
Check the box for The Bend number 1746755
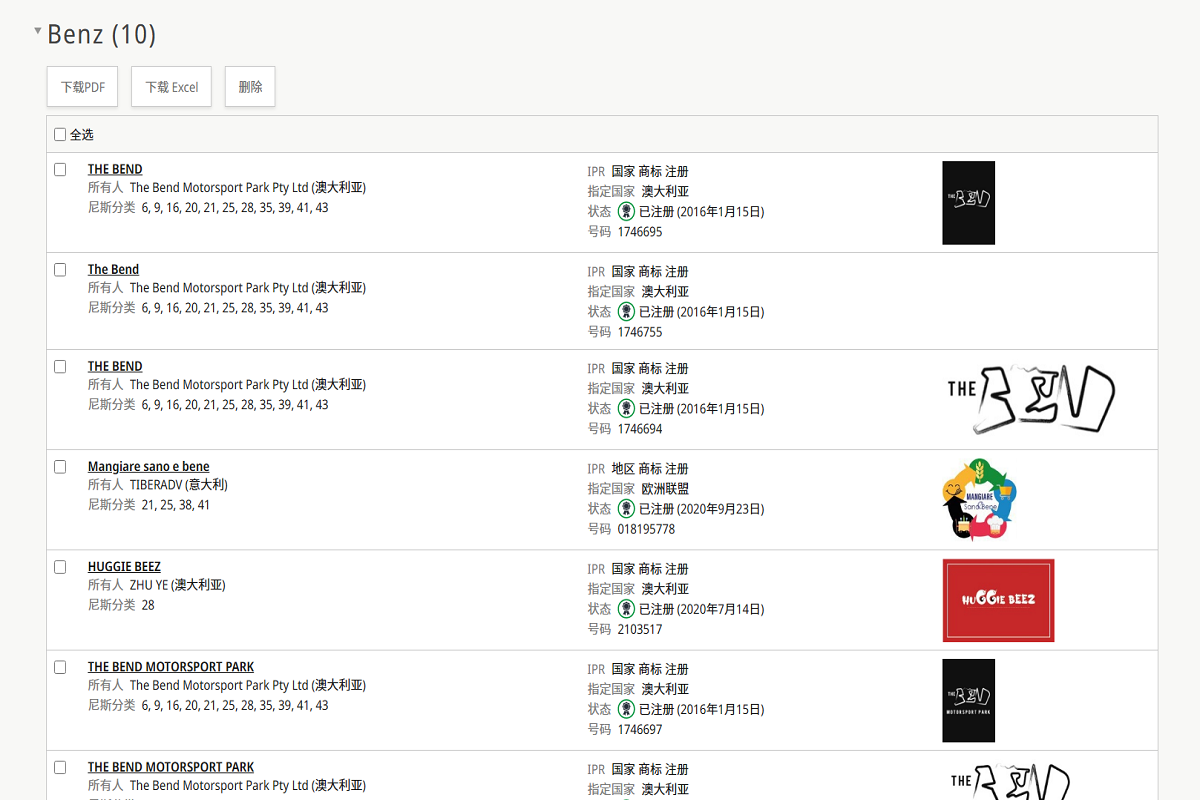coord(60,269)
